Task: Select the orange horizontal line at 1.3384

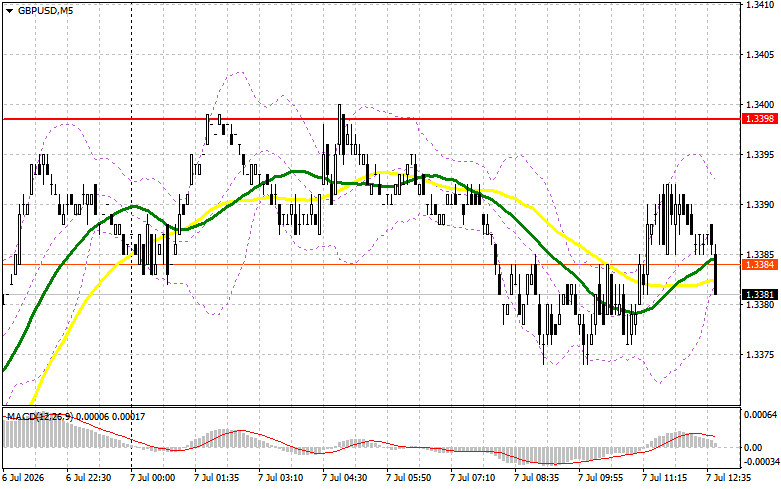Action: click(x=371, y=264)
